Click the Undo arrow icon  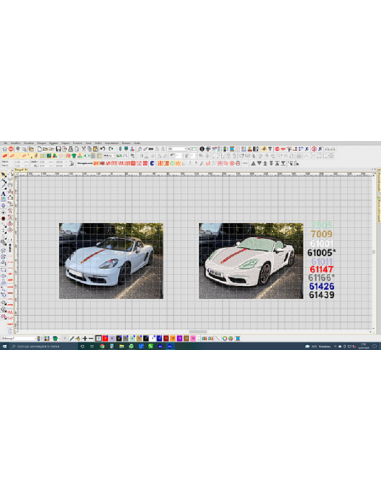click(102, 149)
